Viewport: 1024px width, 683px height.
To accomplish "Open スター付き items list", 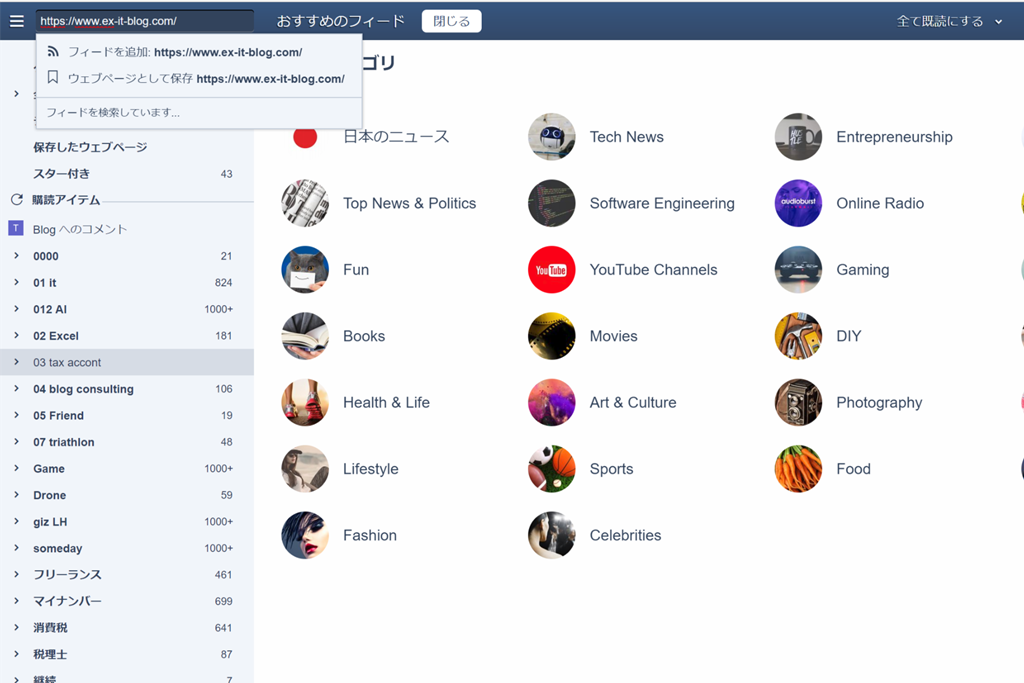I will click(x=62, y=174).
